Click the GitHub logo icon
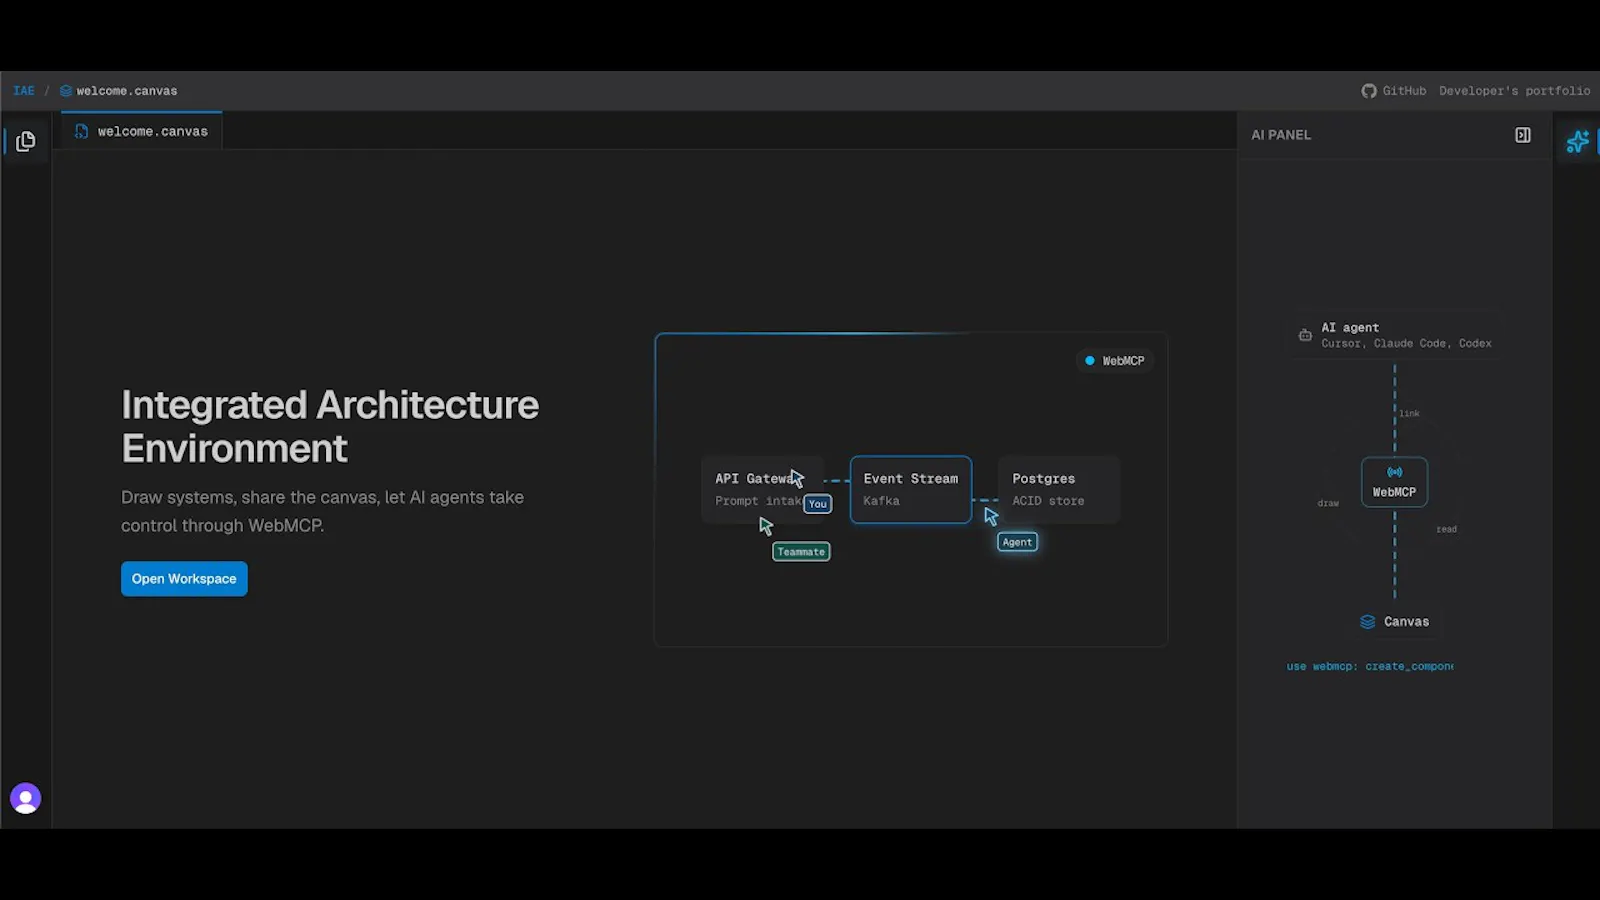The image size is (1600, 900). tap(1369, 91)
